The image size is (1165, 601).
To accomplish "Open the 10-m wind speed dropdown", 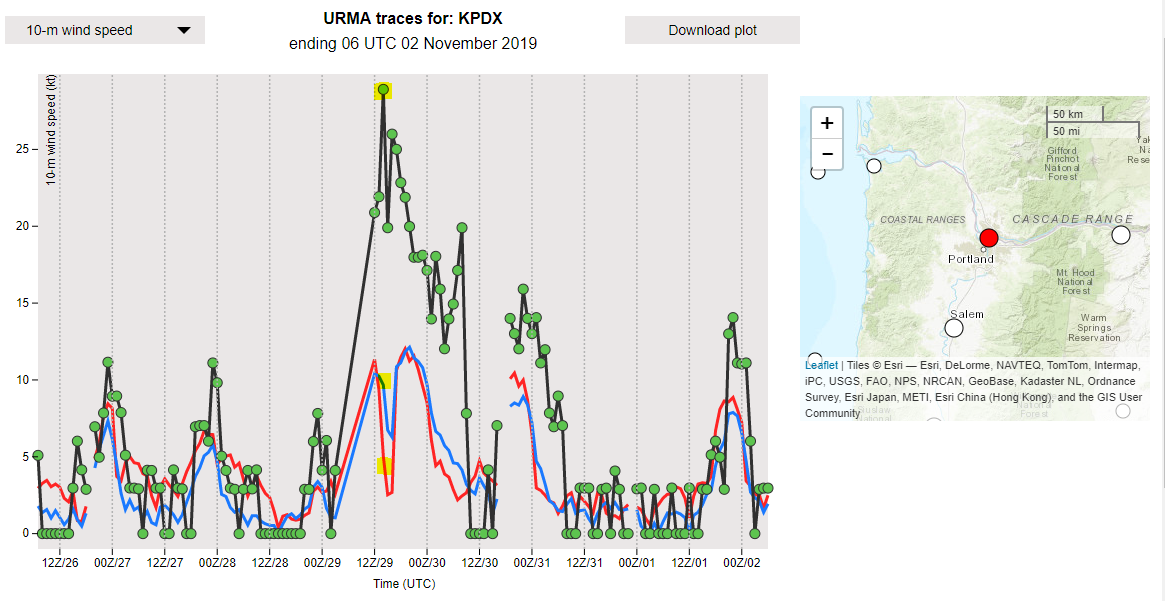I will pos(105,30).
